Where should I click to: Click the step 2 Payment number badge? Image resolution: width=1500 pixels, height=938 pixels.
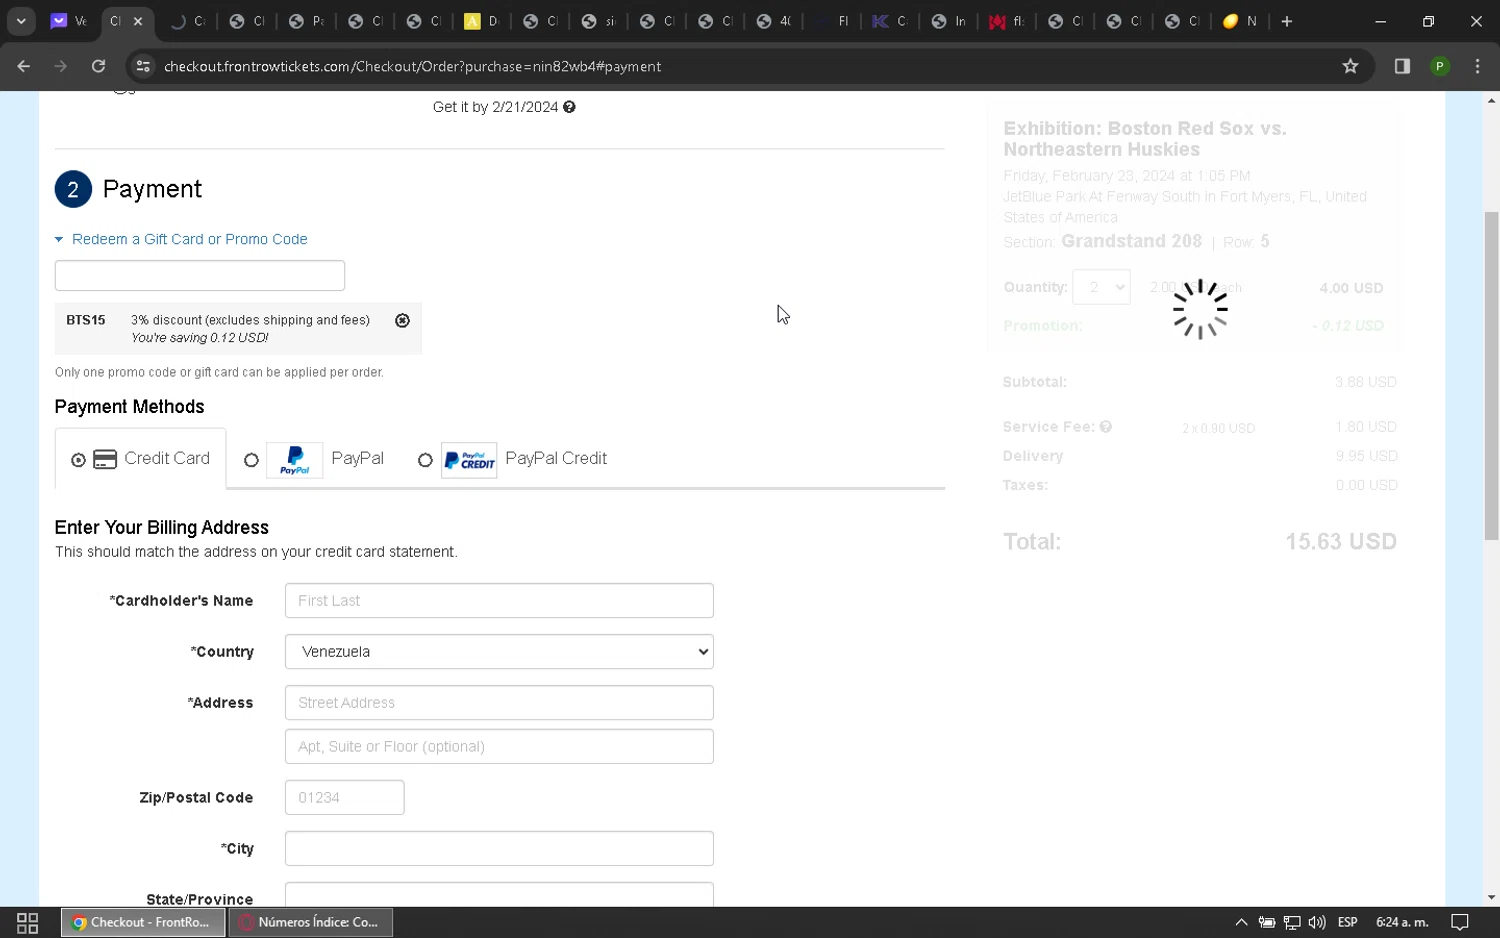coord(73,189)
